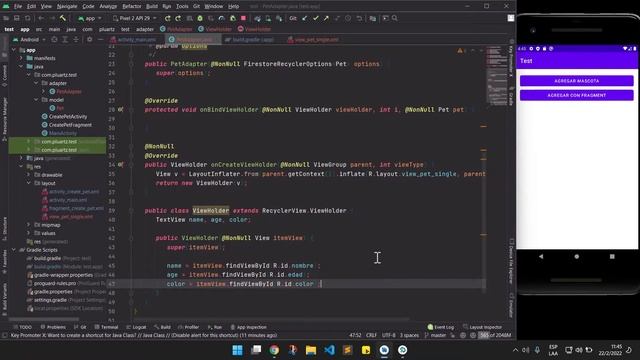
Task: Open the Build menu
Action: 152,7
